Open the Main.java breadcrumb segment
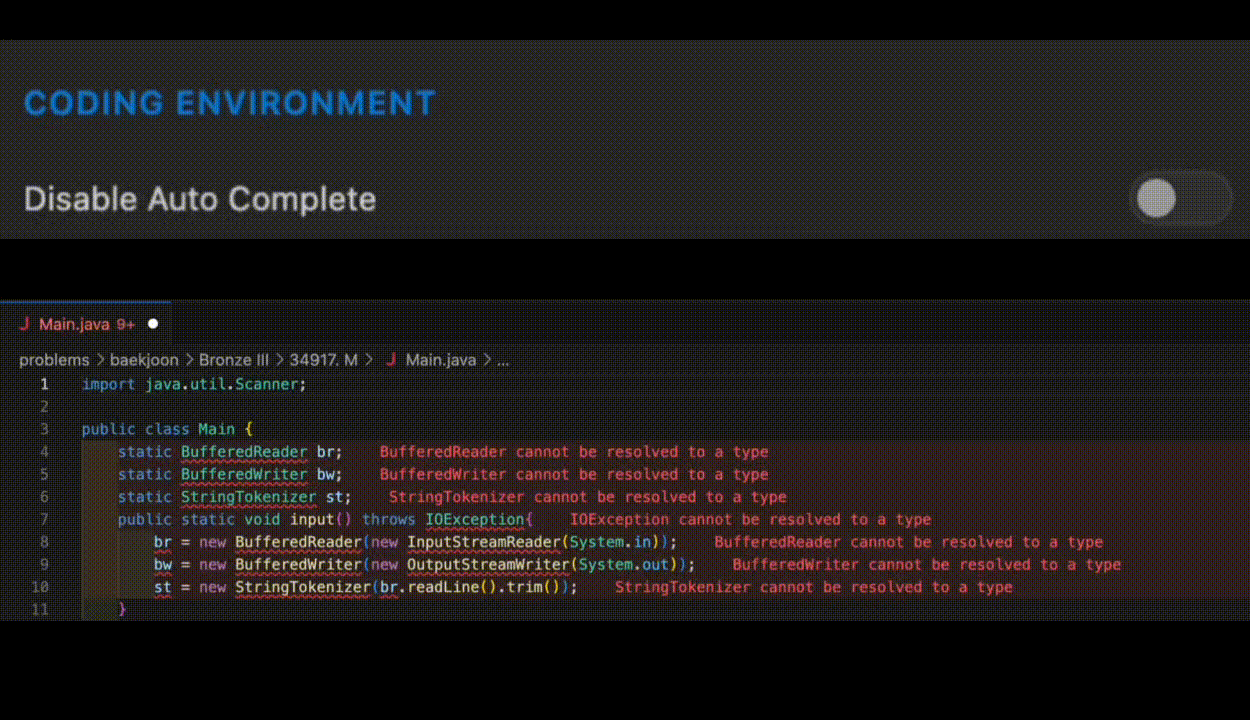1250x720 pixels. [x=441, y=360]
